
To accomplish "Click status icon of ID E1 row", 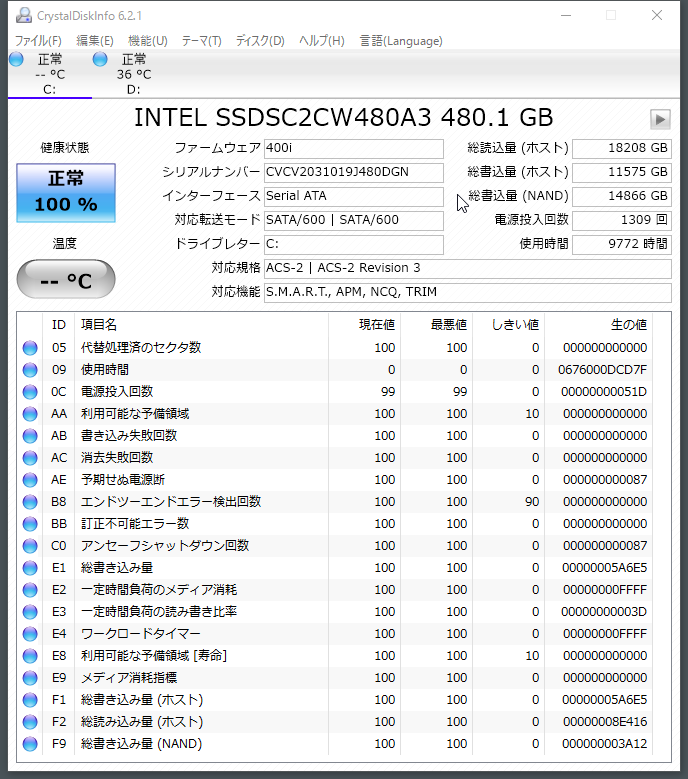I will click(x=30, y=568).
